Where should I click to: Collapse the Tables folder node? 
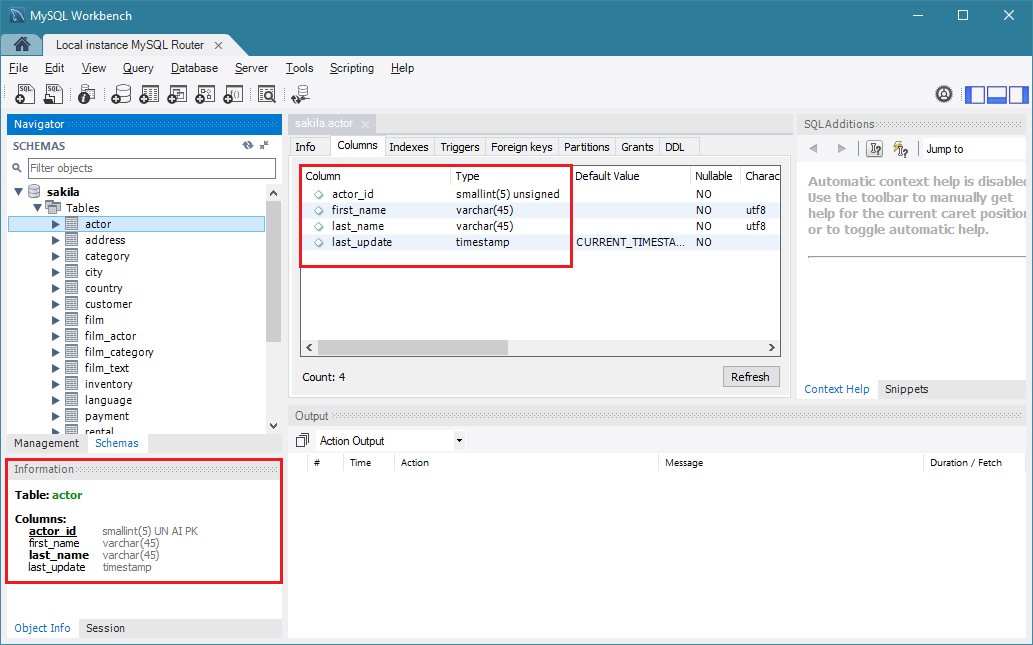[38, 208]
